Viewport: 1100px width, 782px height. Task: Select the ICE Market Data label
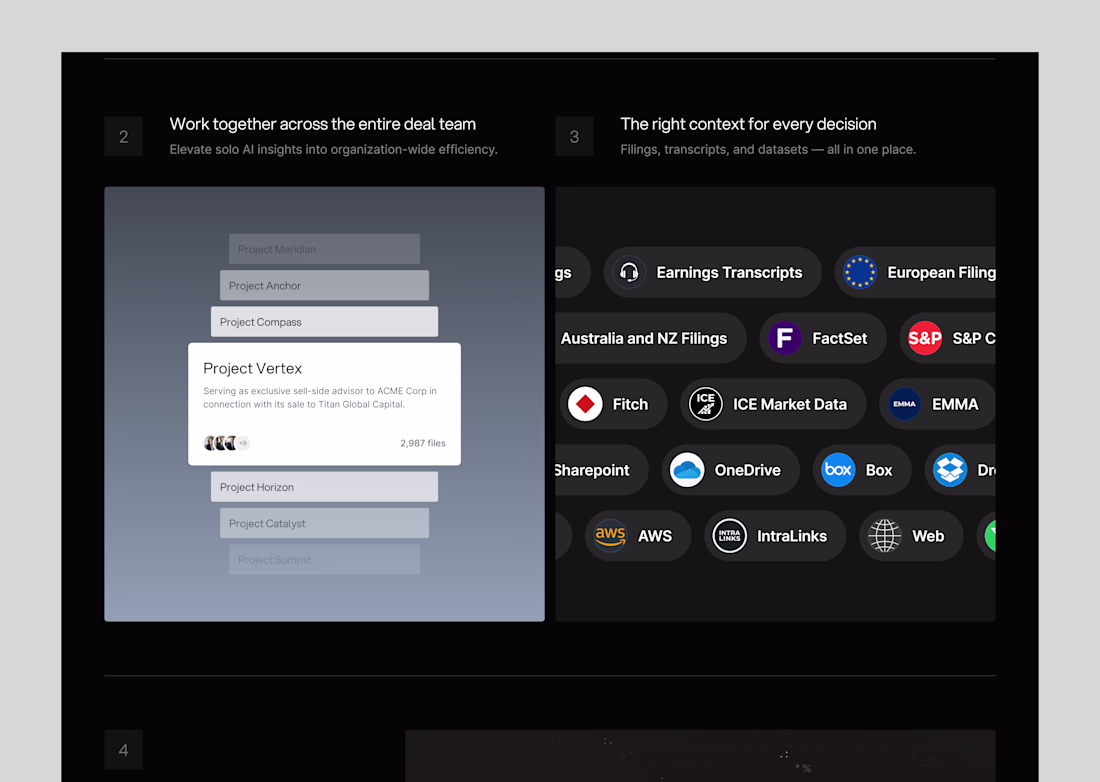click(x=790, y=404)
